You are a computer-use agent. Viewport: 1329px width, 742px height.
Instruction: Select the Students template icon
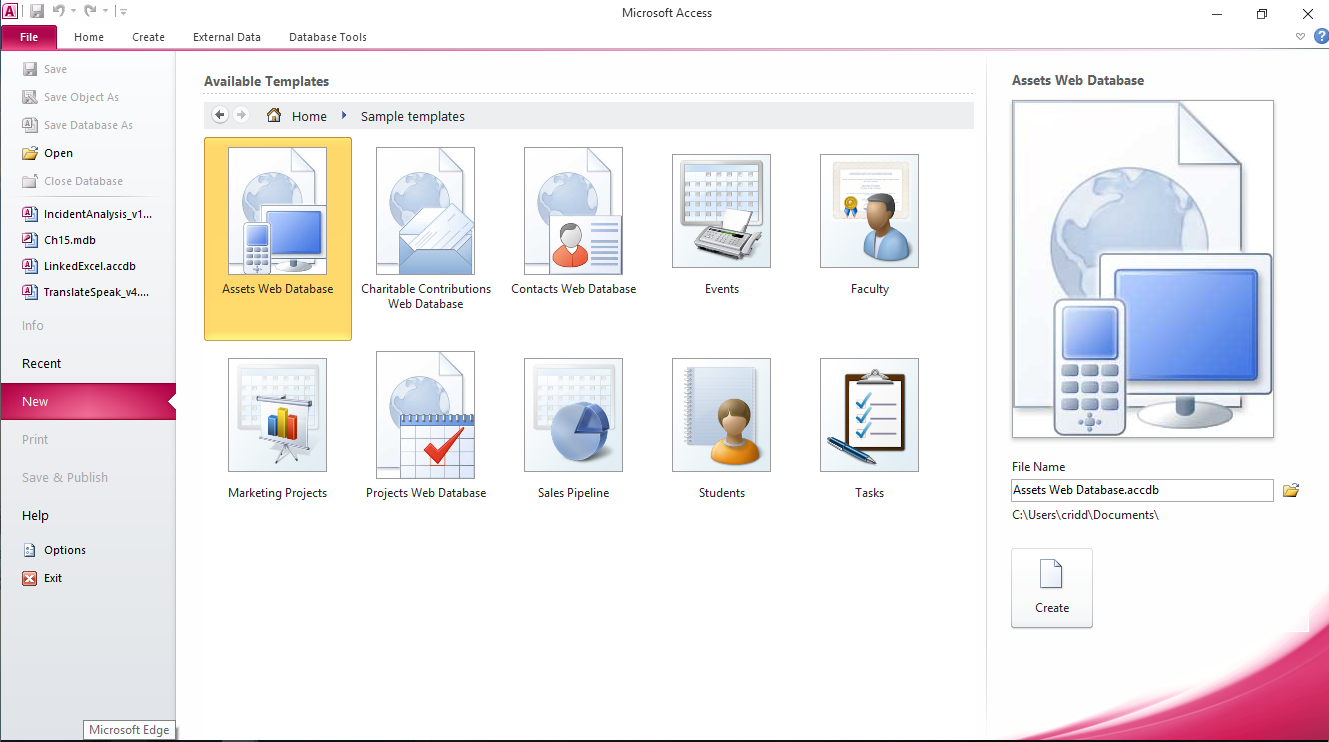point(721,415)
